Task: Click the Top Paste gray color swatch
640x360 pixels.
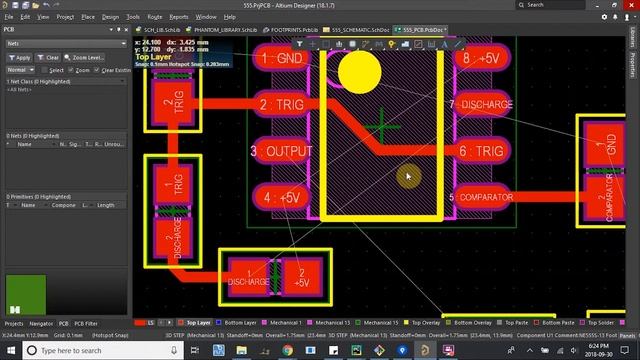Action: pos(499,322)
